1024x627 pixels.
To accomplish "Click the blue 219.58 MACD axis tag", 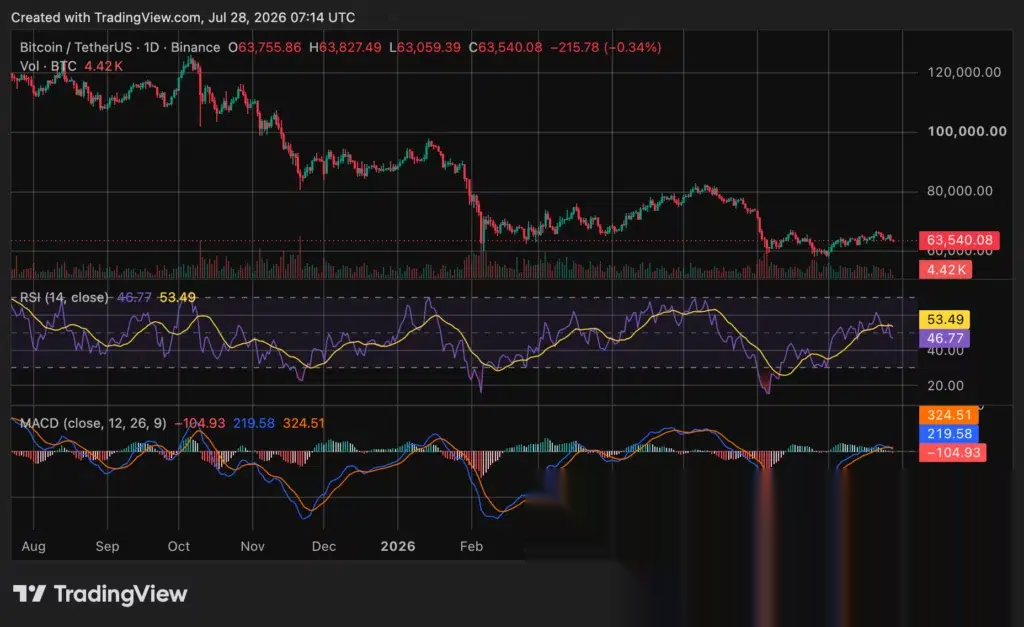I will pyautogui.click(x=949, y=434).
